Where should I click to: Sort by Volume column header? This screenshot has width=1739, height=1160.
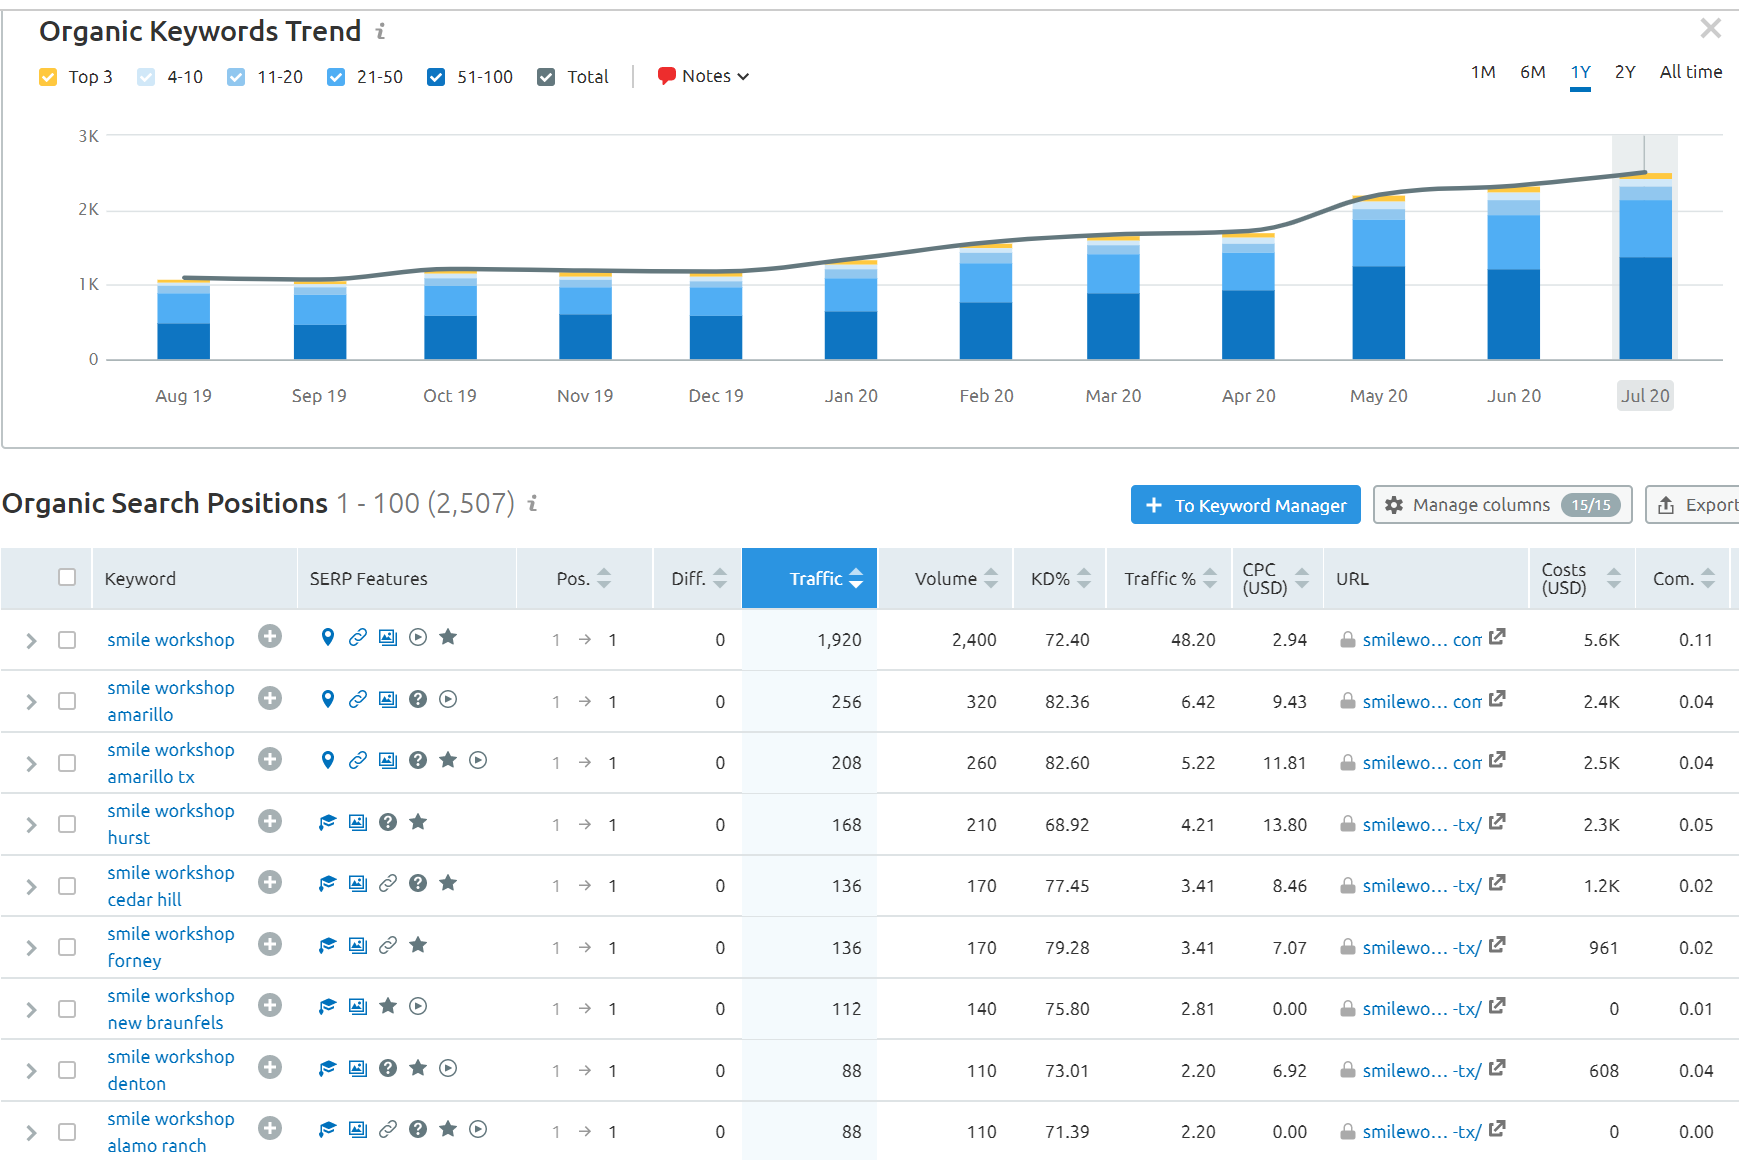pyautogui.click(x=945, y=578)
